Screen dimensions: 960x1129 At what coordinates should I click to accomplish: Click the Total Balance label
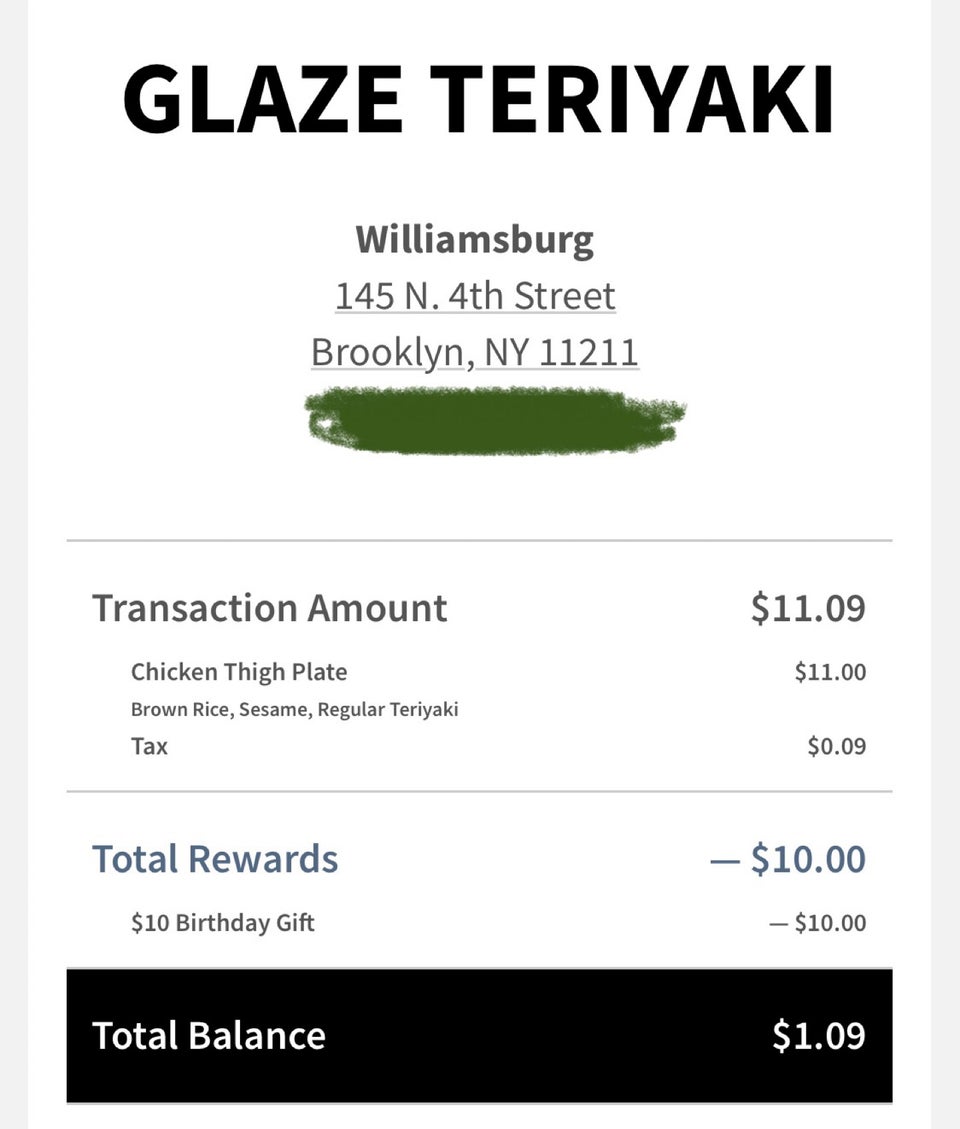[x=209, y=1036]
